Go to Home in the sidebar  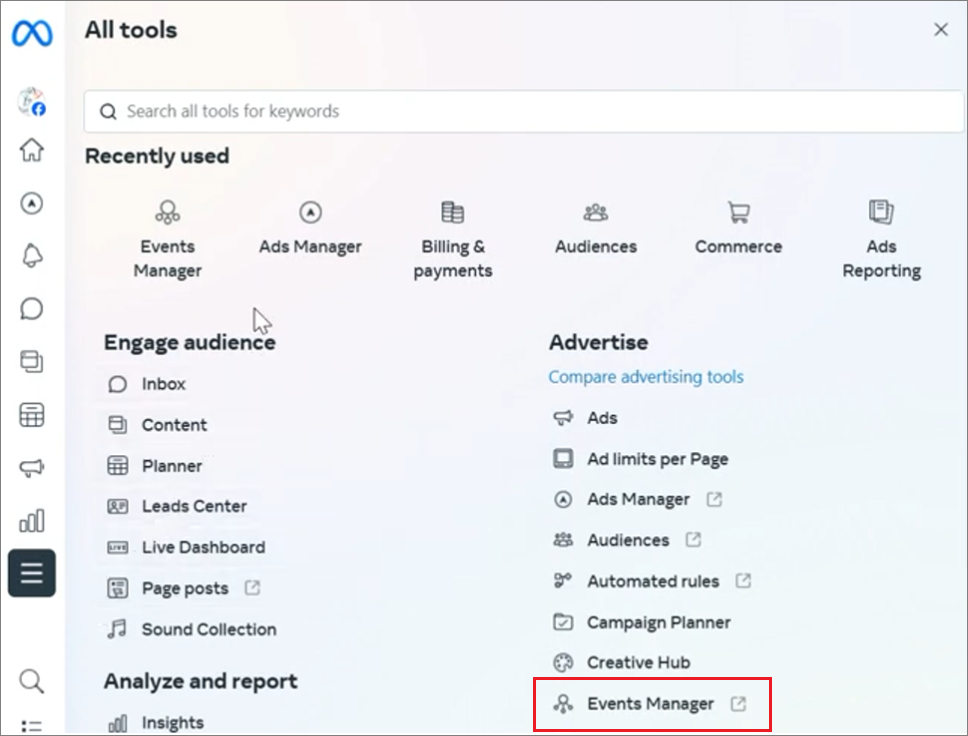coord(31,149)
